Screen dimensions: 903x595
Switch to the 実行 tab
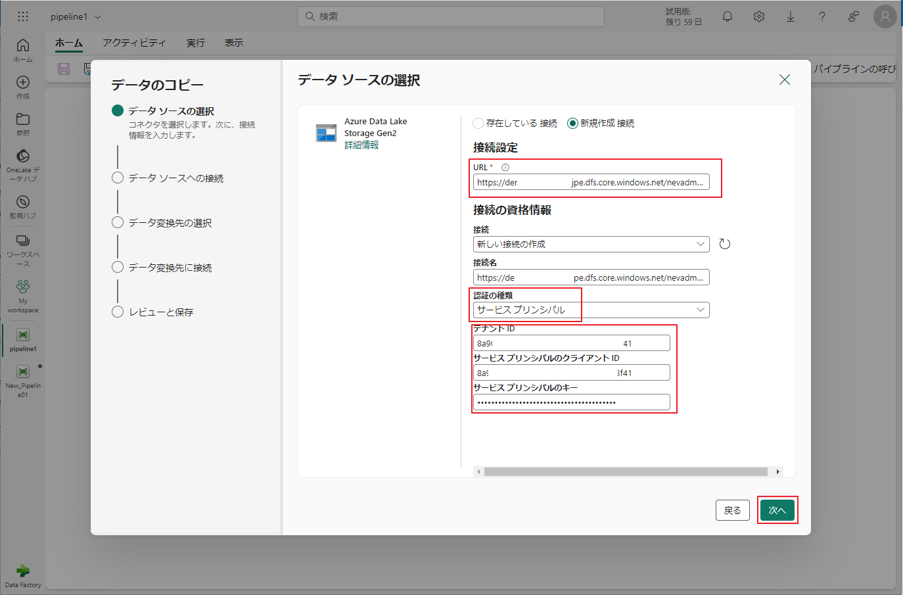[x=195, y=43]
